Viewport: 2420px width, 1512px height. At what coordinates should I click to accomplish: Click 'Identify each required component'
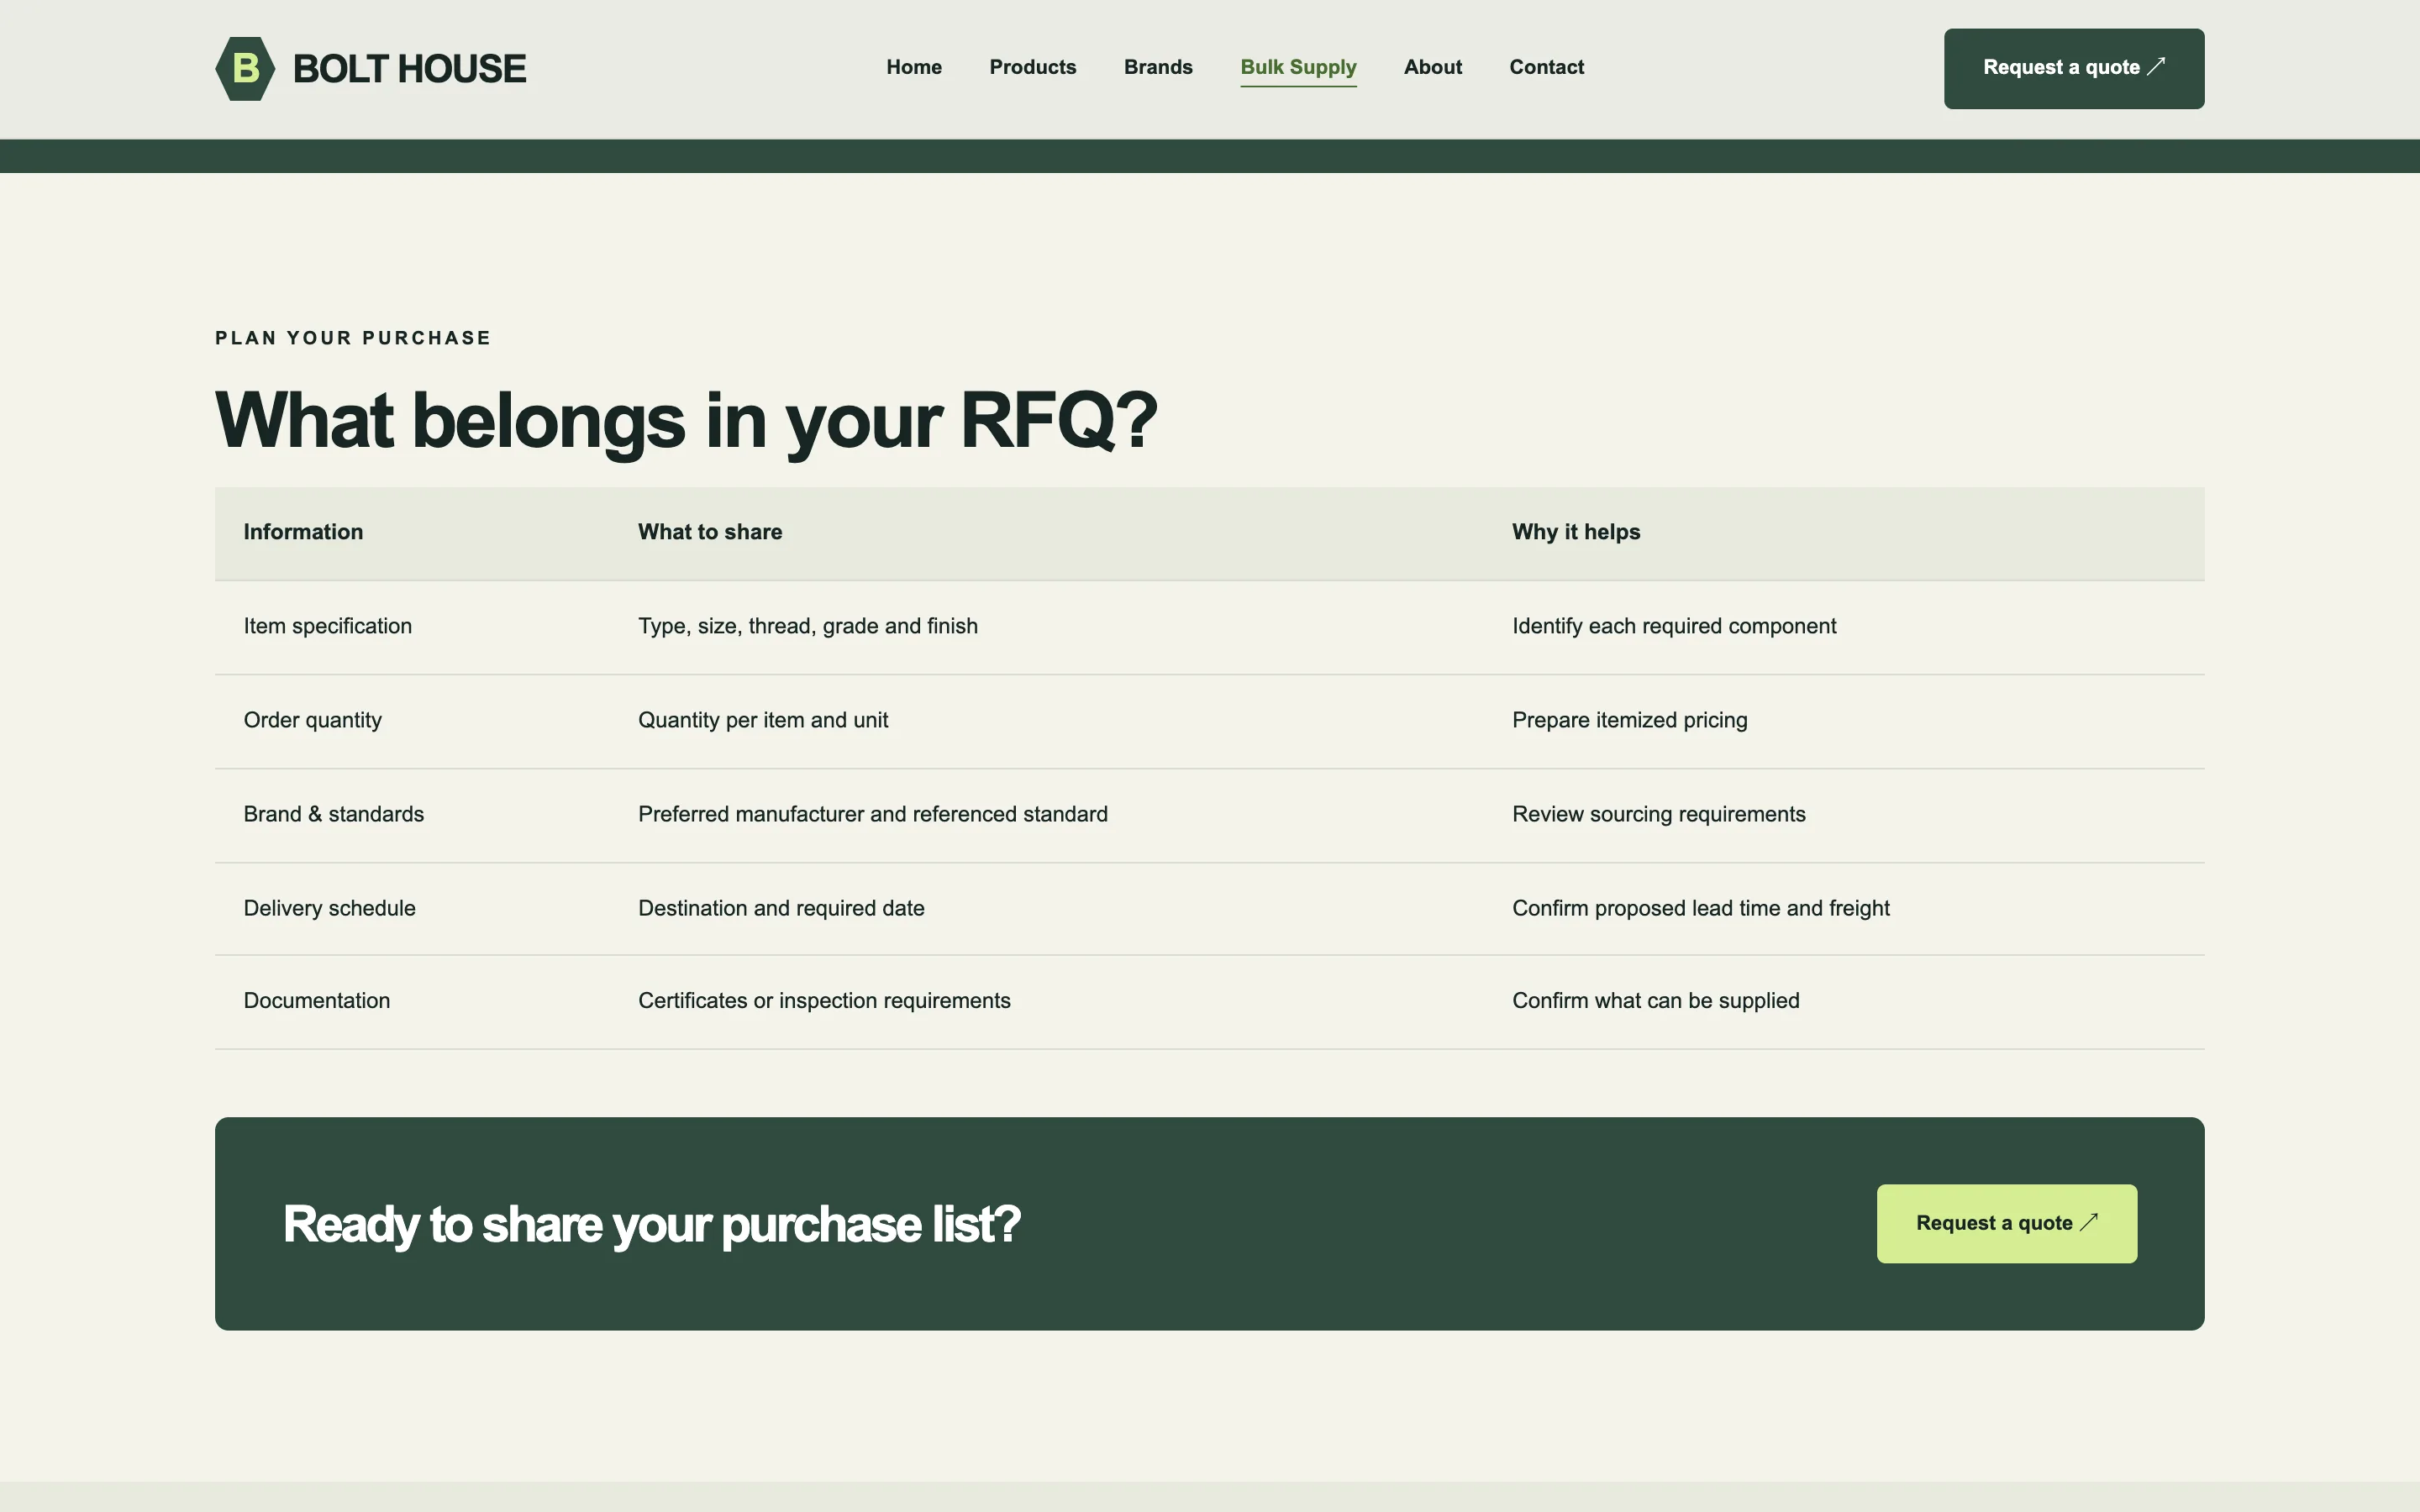coord(1674,626)
